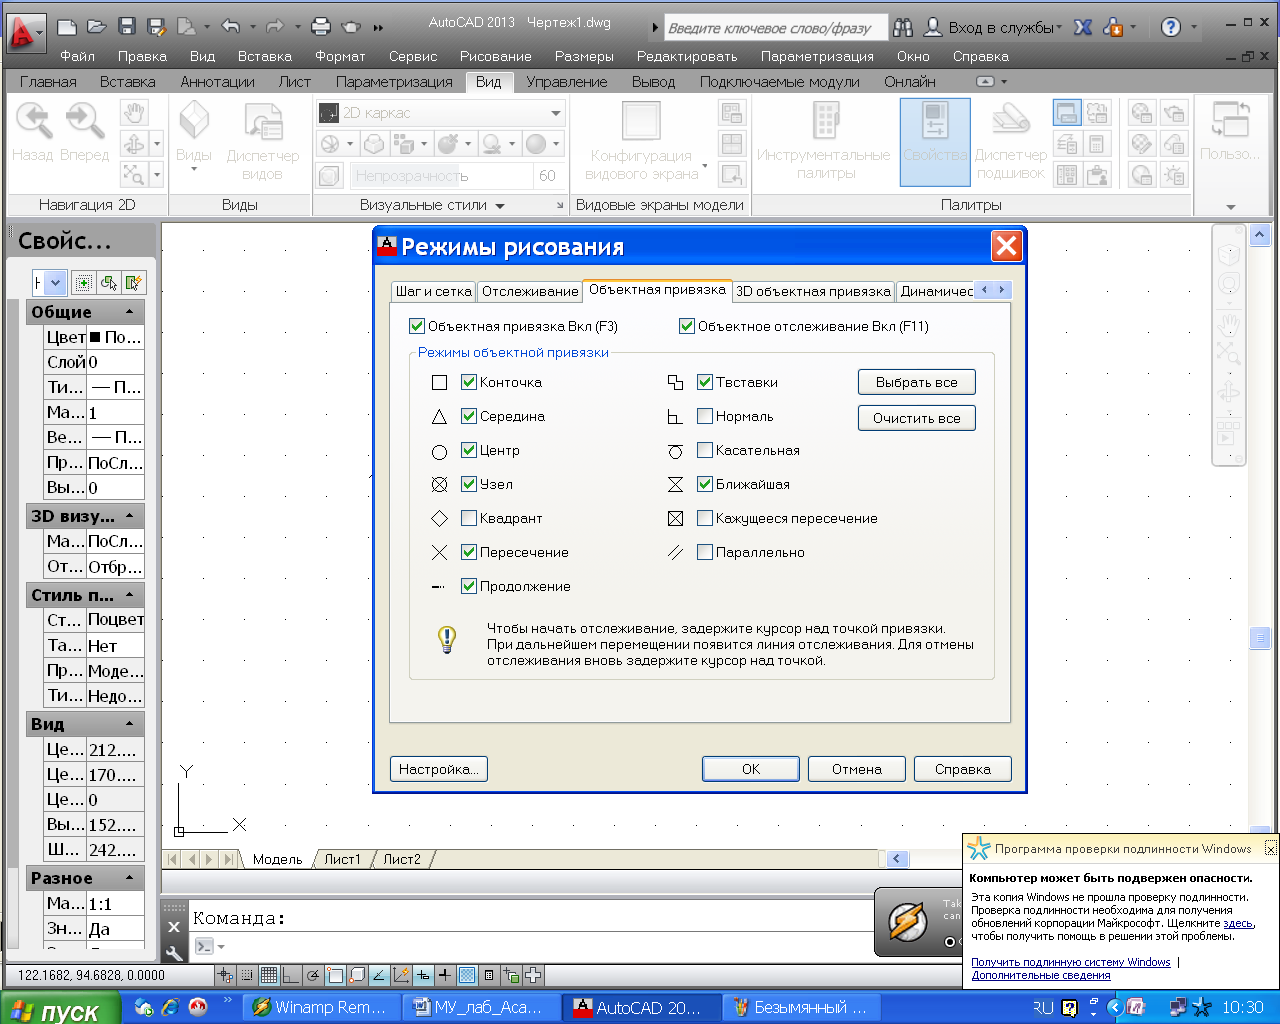The width and height of the screenshot is (1280, 1024).
Task: Expand the Визуальные стили panel arrow
Action: pyautogui.click(x=500, y=206)
